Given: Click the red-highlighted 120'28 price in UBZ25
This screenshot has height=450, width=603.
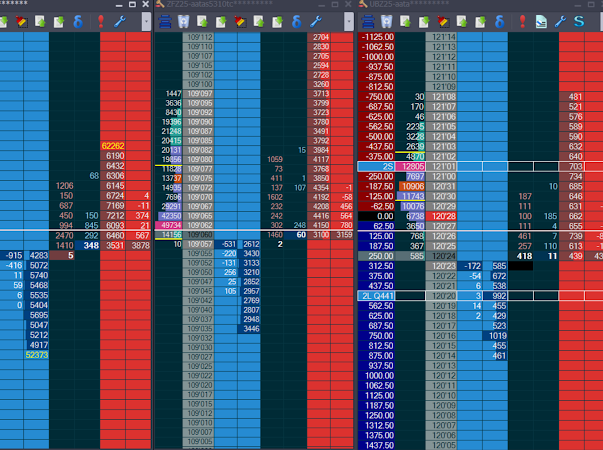Looking at the screenshot, I should (x=441, y=216).
